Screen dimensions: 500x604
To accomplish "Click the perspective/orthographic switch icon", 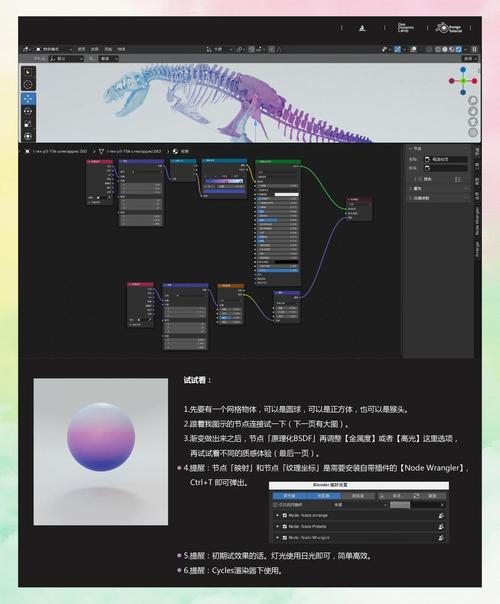I will (x=473, y=133).
